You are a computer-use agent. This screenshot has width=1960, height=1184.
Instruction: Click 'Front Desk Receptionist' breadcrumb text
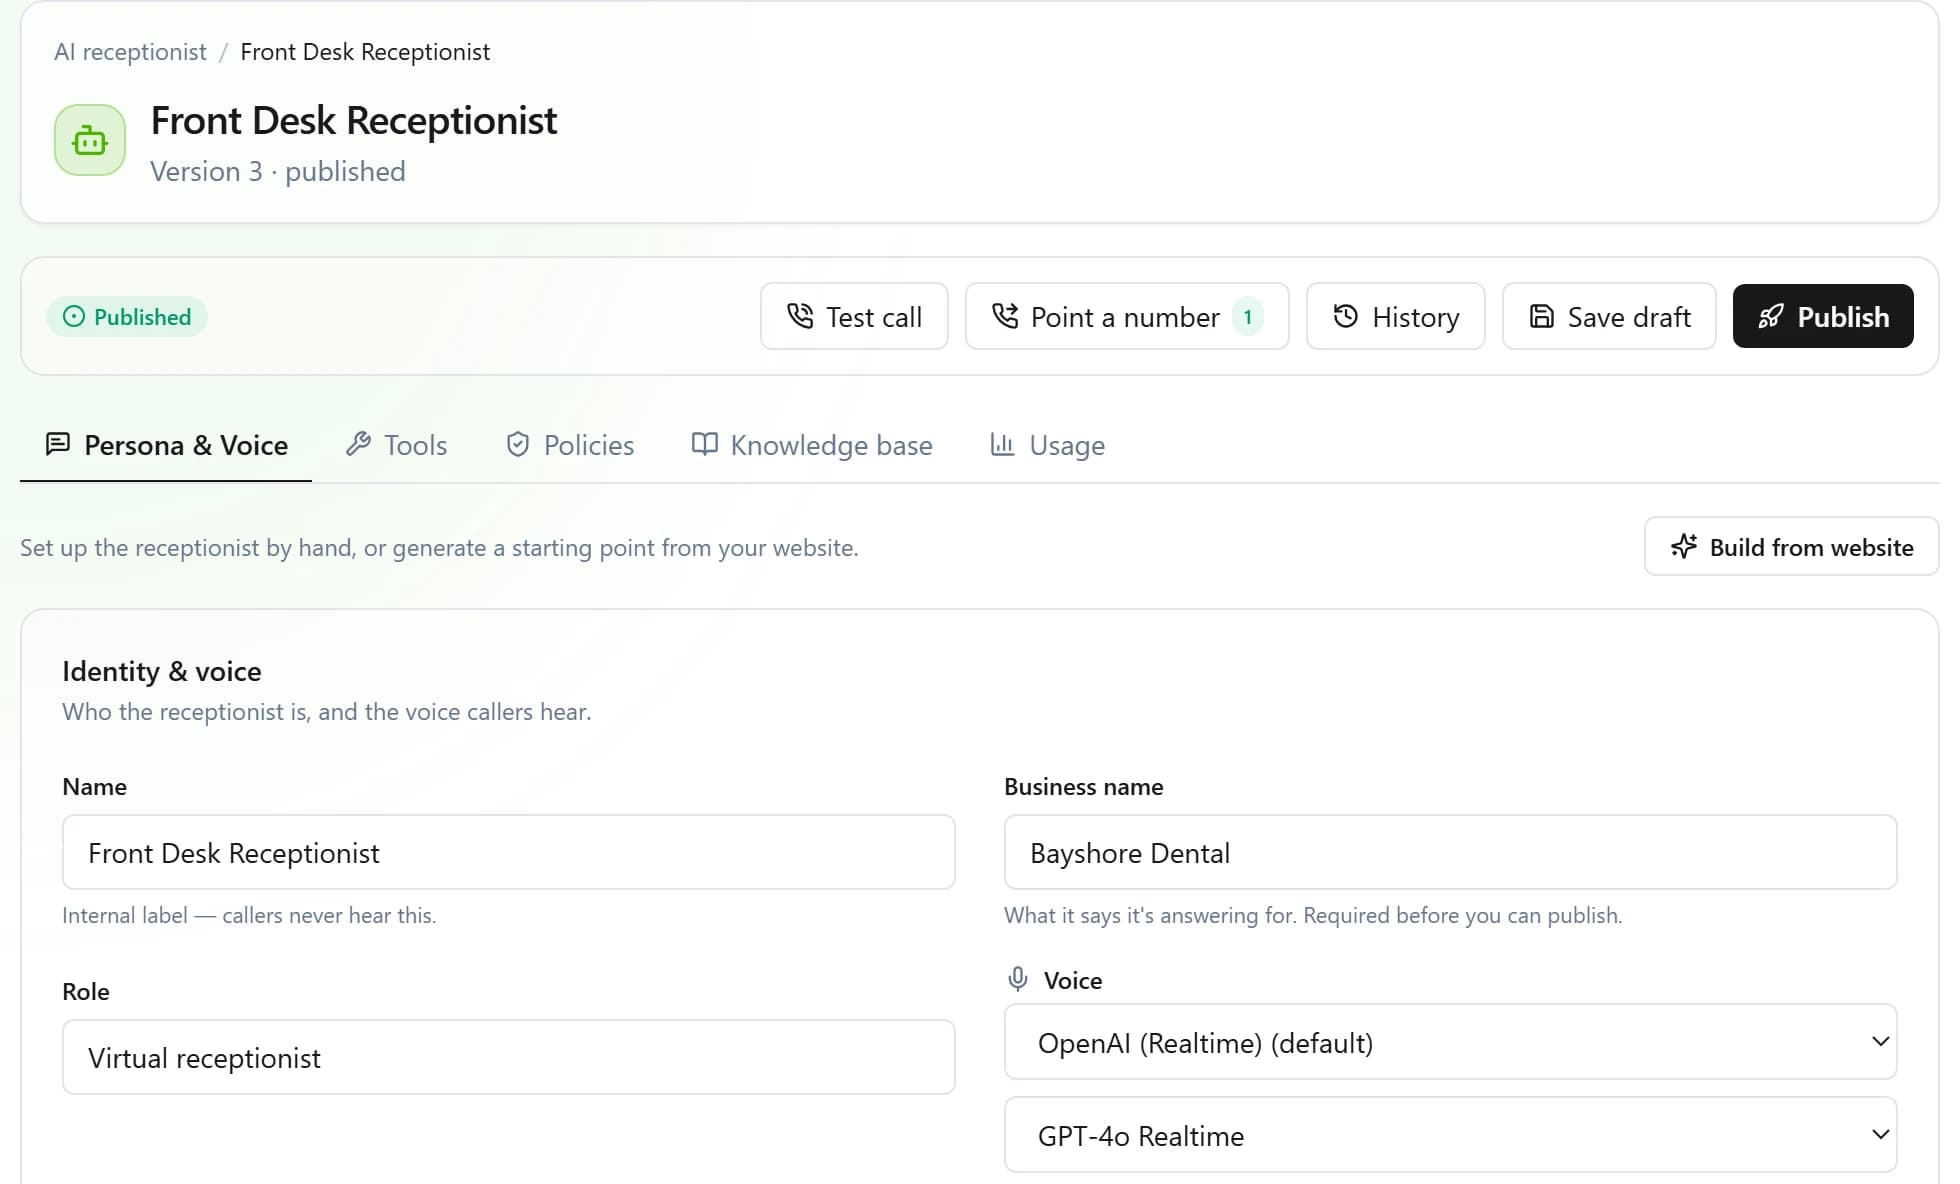tap(365, 52)
